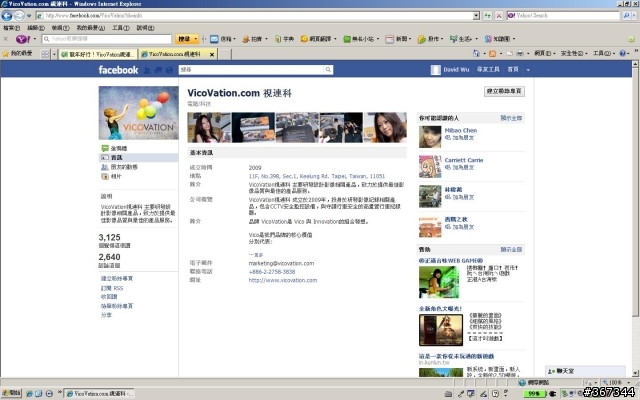This screenshot has height=400, width=640.
Task: Expand the Facebook account dropdown arrow
Action: 528,70
